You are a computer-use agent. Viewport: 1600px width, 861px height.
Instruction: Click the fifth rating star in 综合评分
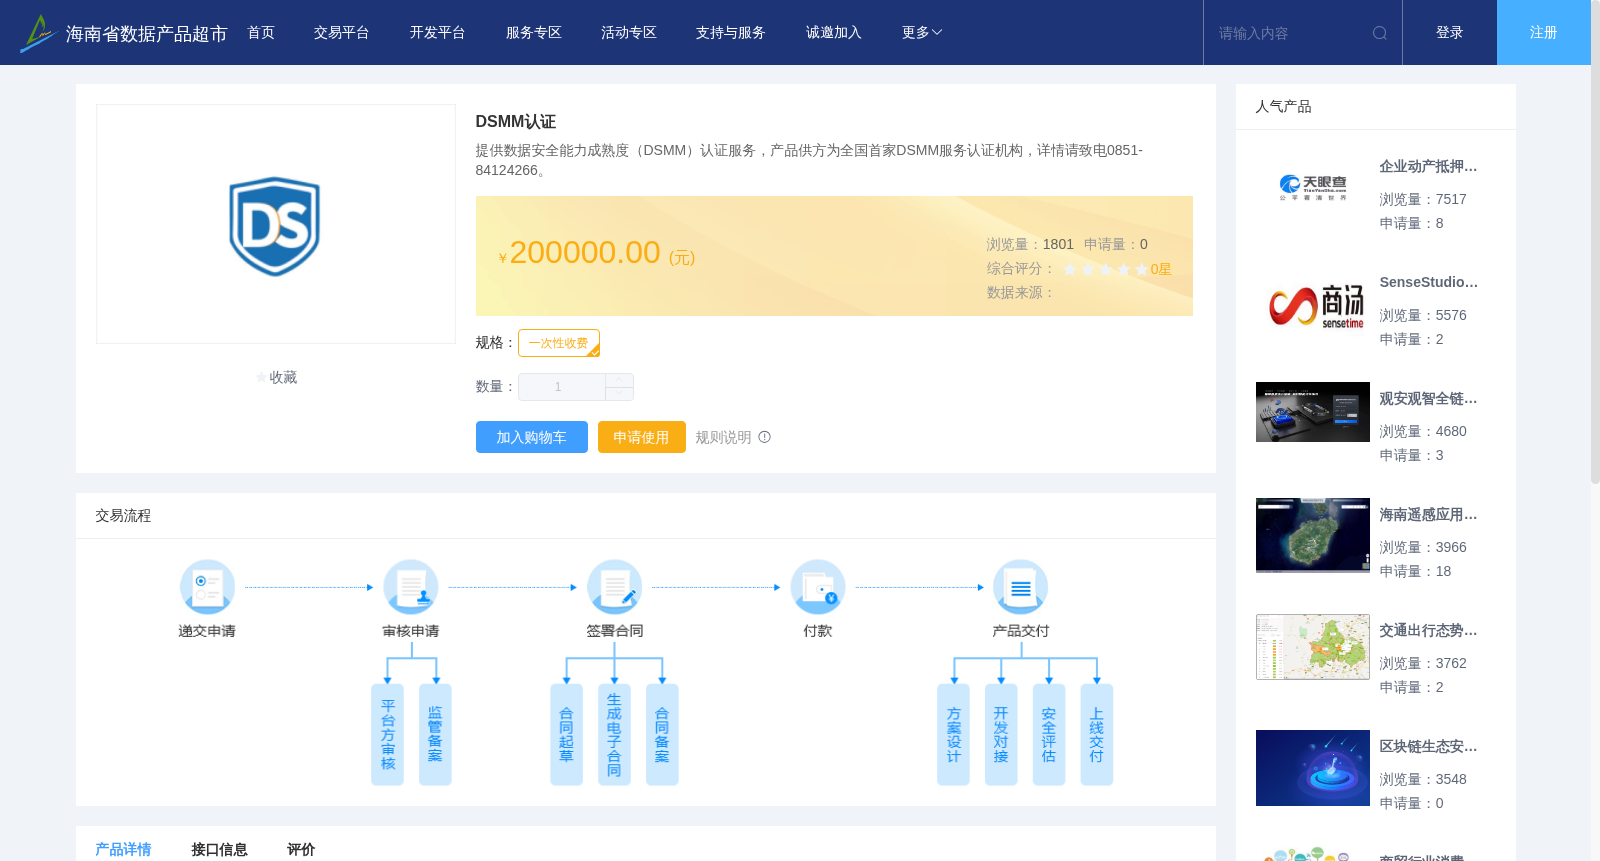coord(1142,269)
